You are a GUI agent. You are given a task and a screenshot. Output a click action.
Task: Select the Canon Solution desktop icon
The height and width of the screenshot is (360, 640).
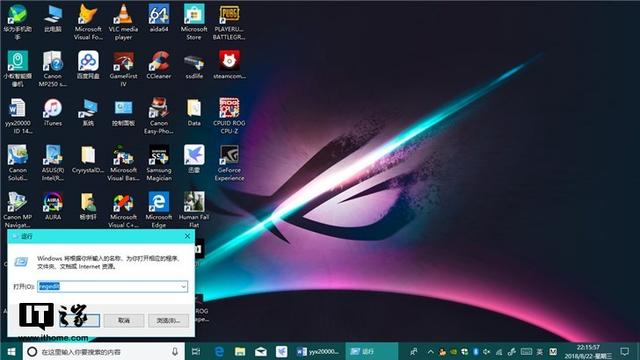pyautogui.click(x=18, y=163)
